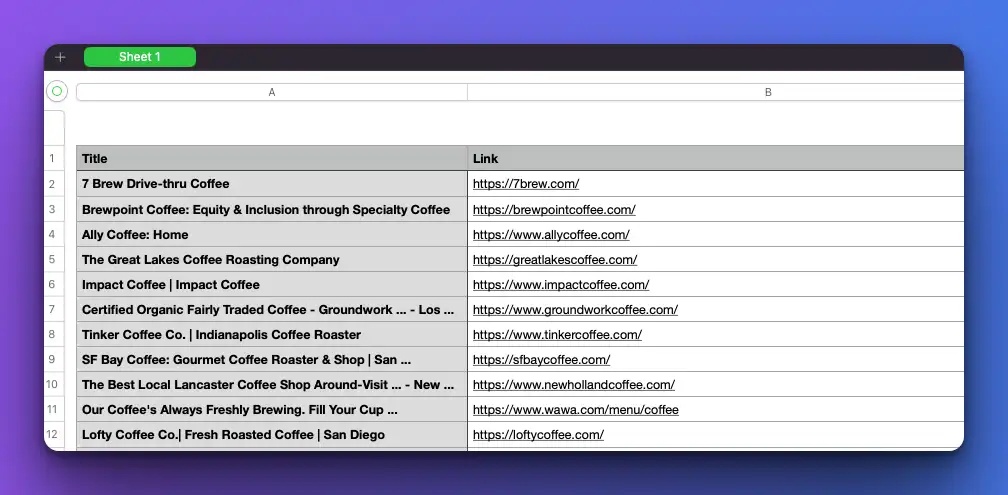1008x495 pixels.
Task: Select the Tinker Coffee Co. title cell
Action: (x=272, y=334)
